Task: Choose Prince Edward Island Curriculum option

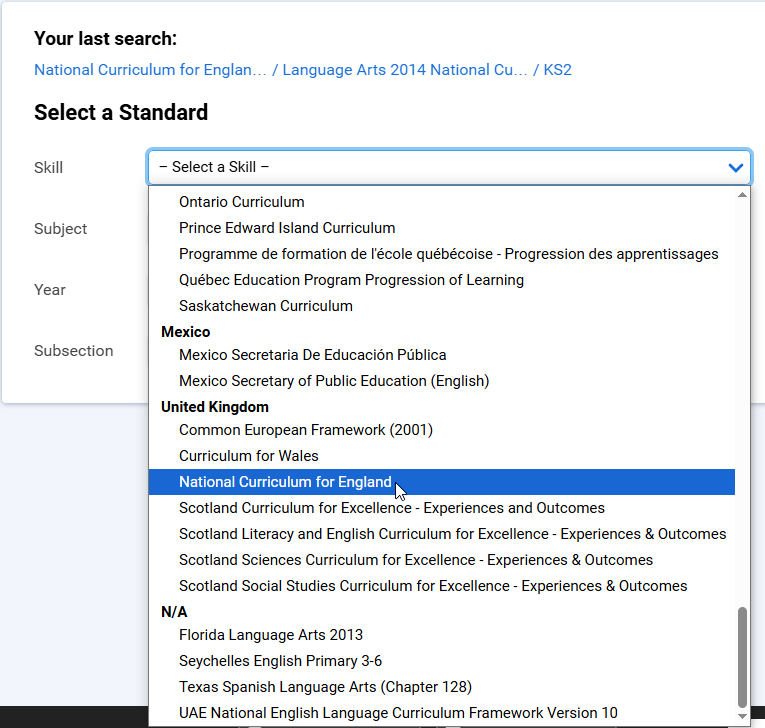Action: click(442, 228)
